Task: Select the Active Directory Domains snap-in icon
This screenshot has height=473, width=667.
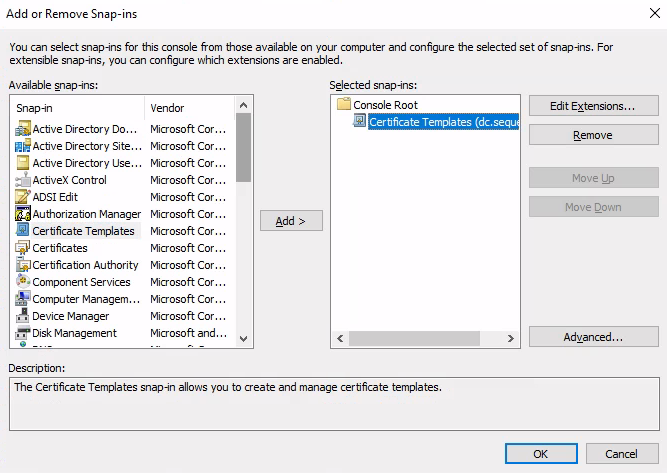Action: point(23,129)
